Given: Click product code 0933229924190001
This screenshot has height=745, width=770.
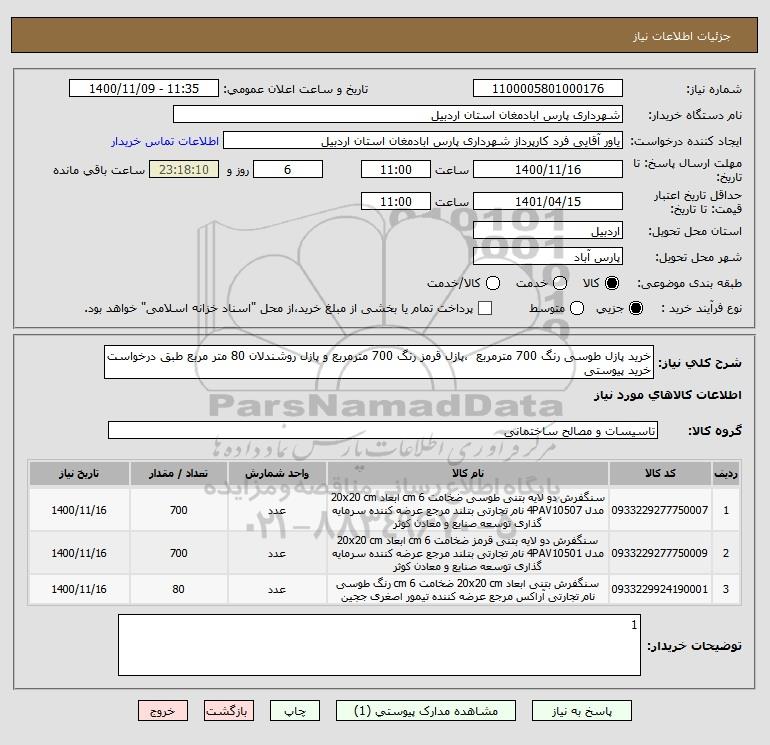Looking at the screenshot, I should point(660,589).
